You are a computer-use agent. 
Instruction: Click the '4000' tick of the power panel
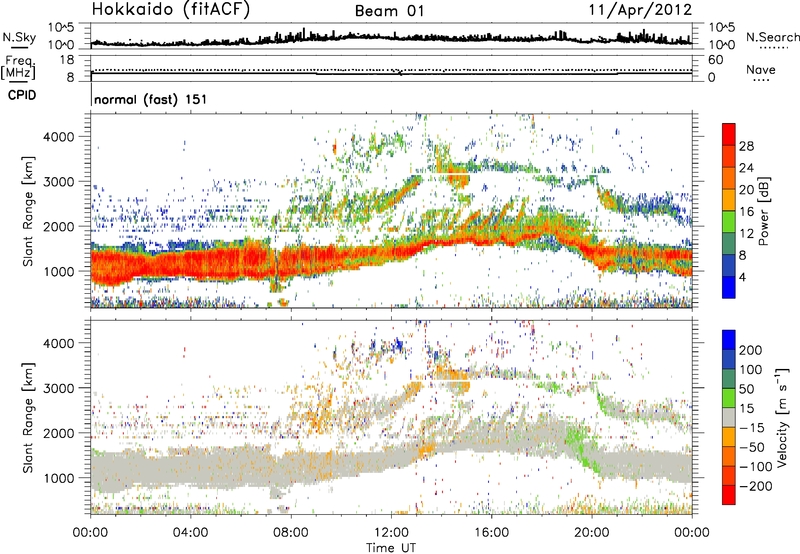pos(59,137)
